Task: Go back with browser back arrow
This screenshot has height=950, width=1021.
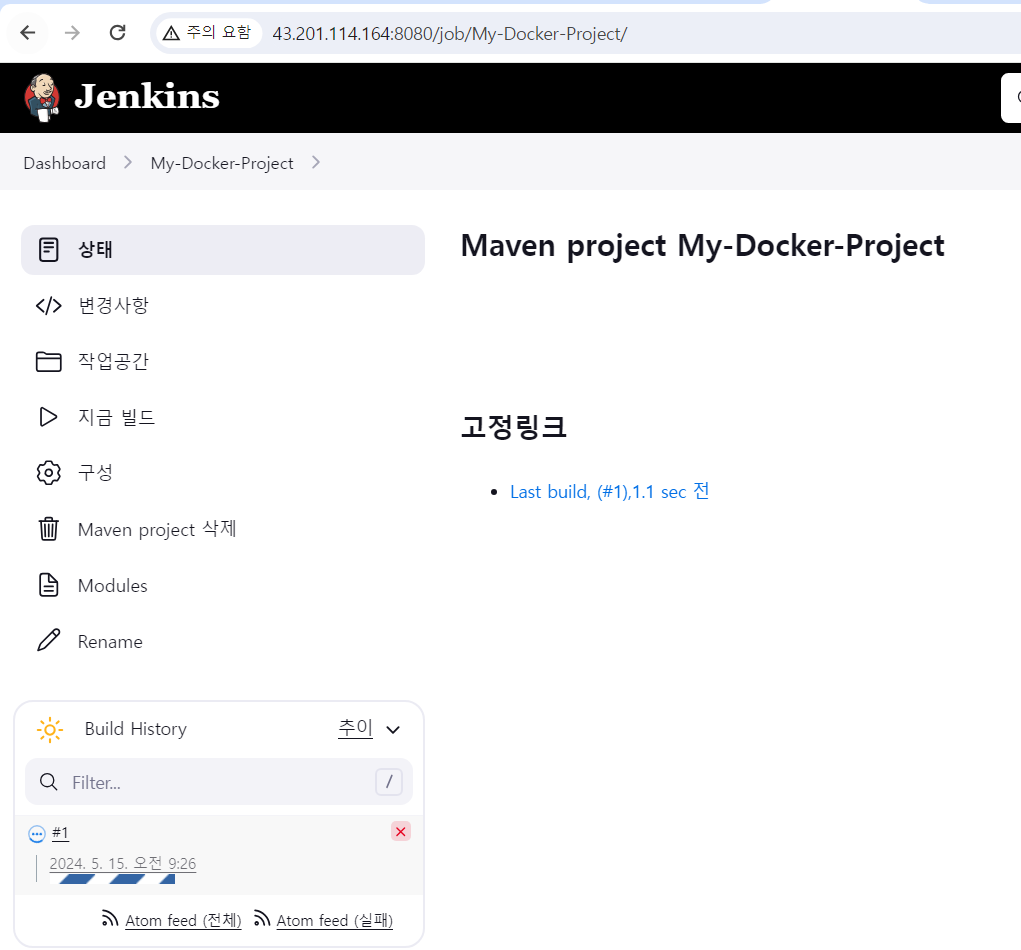Action: click(x=27, y=33)
